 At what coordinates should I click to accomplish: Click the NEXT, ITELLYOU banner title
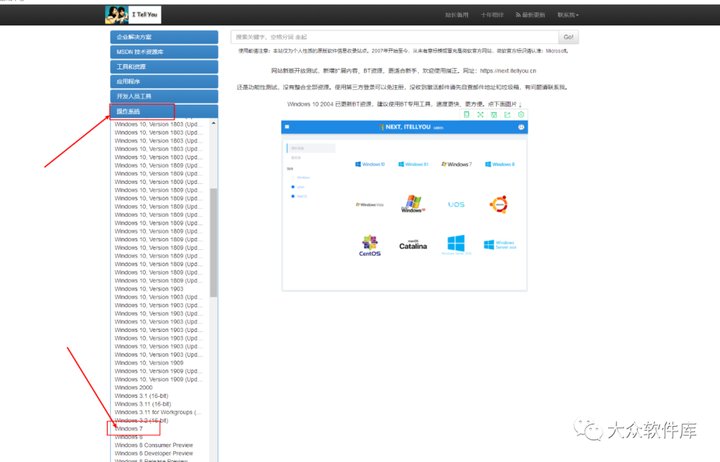point(408,127)
